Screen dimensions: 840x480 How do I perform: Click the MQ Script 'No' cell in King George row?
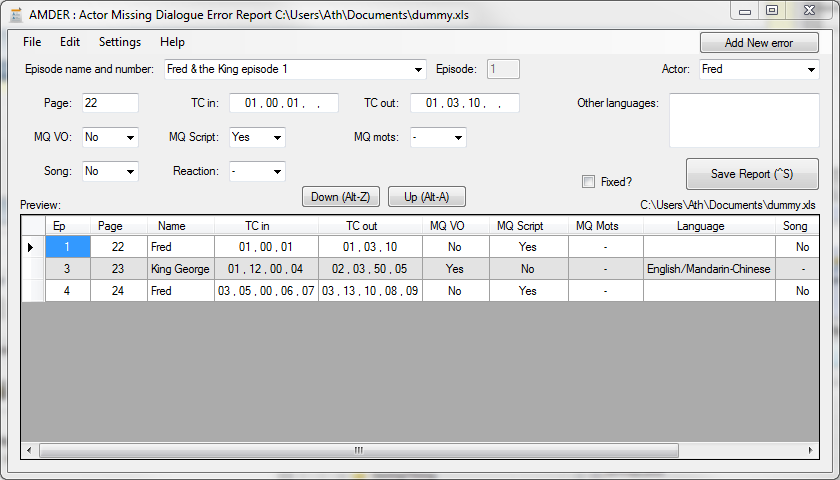[529, 269]
